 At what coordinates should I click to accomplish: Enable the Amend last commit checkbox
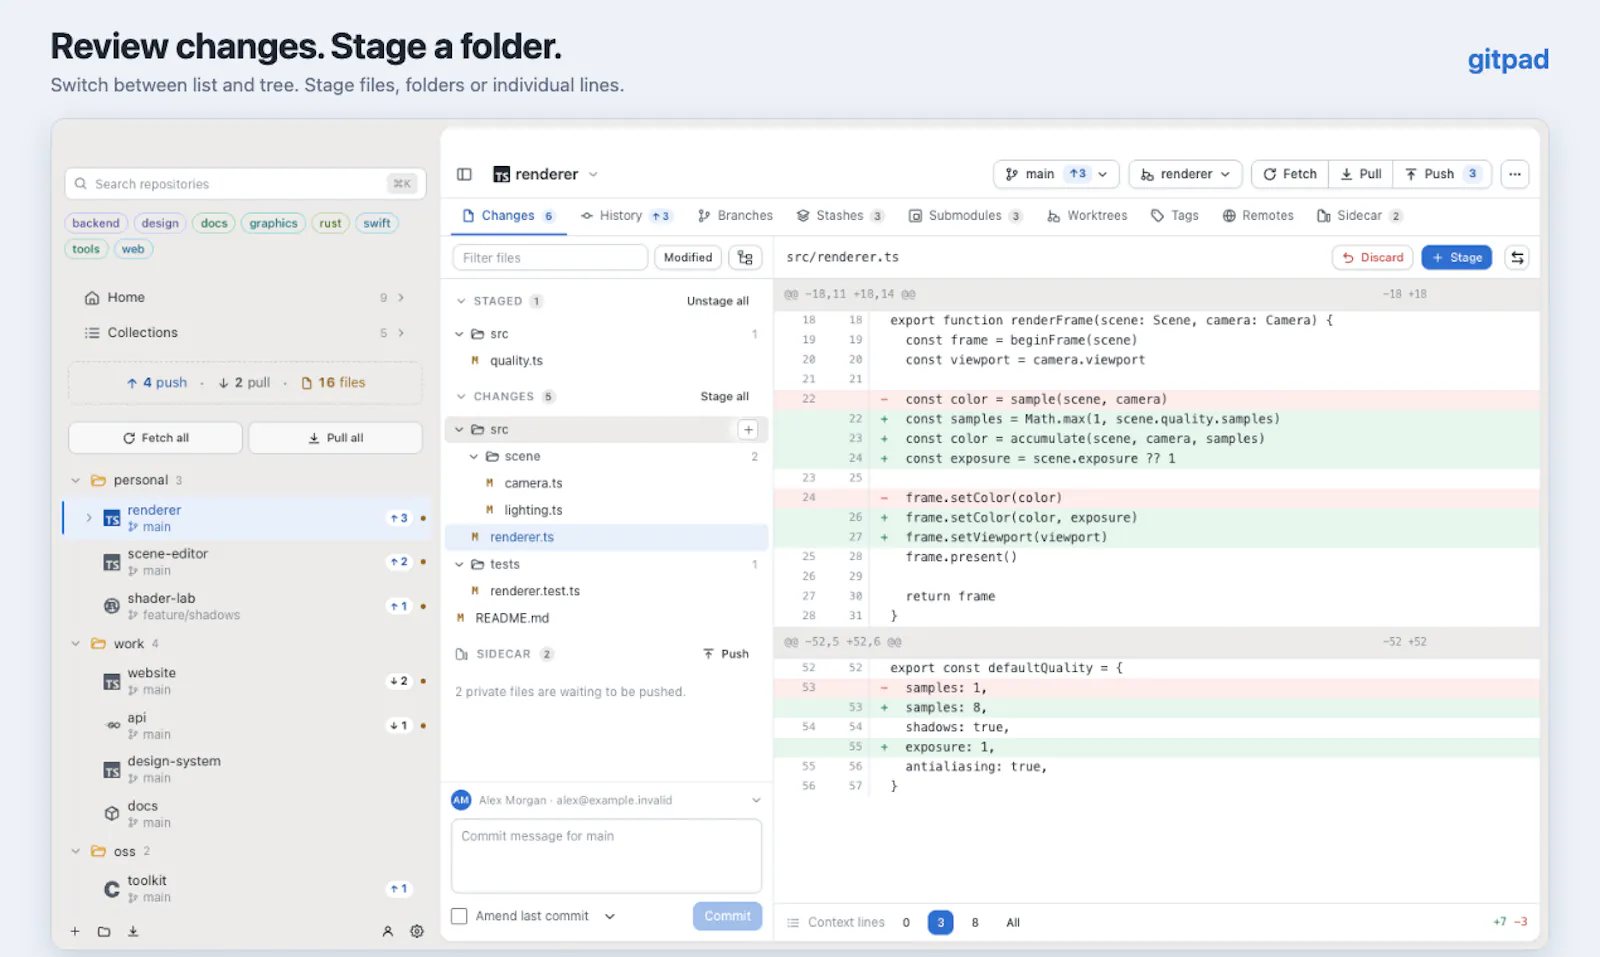tap(459, 917)
